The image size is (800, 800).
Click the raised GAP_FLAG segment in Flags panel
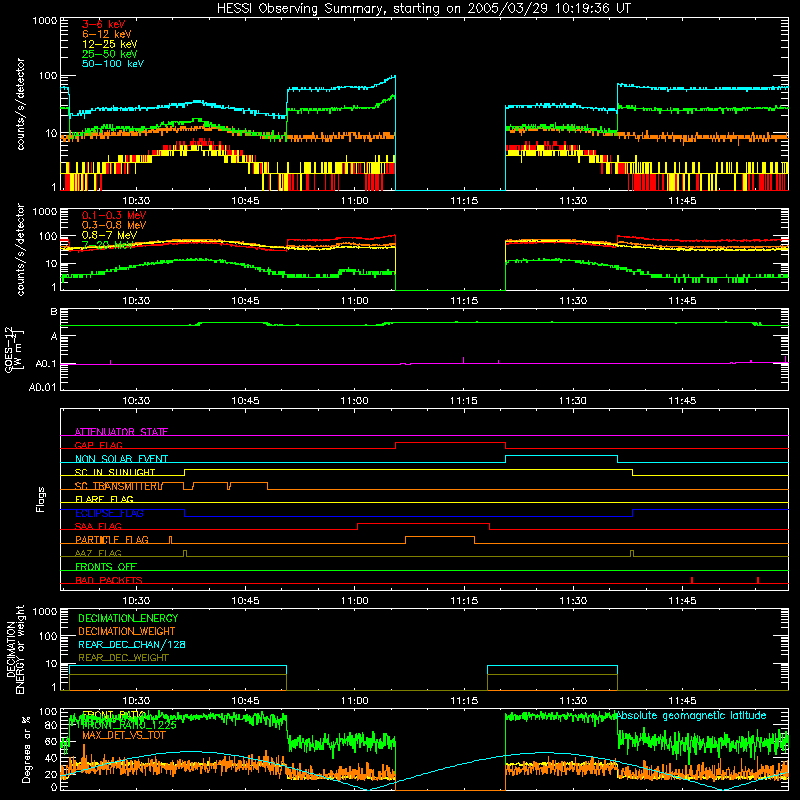451,442
